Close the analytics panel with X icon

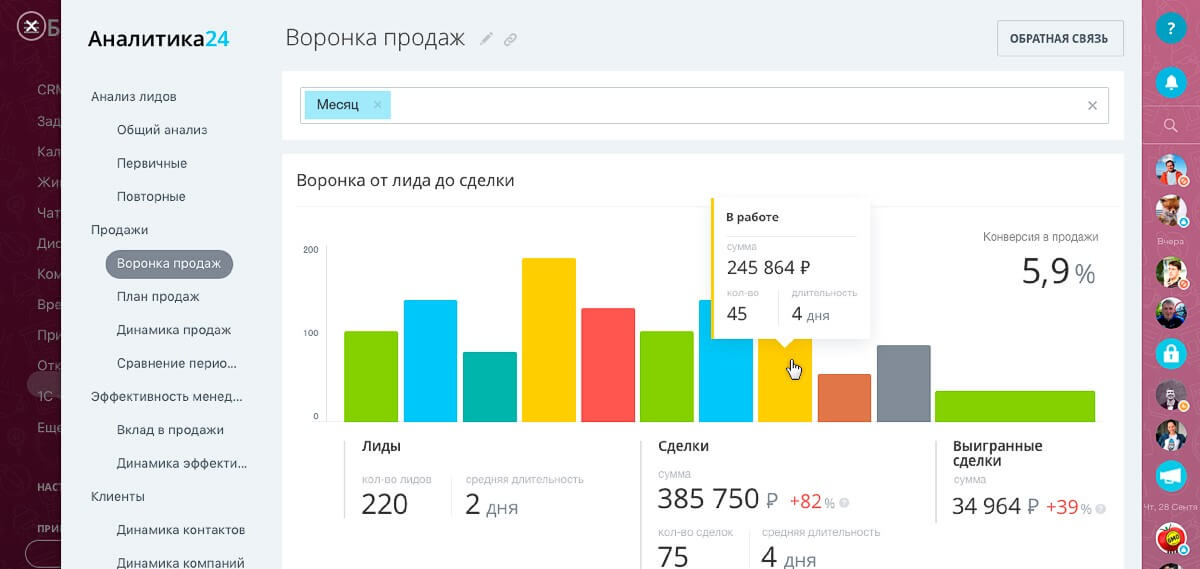click(x=32, y=26)
